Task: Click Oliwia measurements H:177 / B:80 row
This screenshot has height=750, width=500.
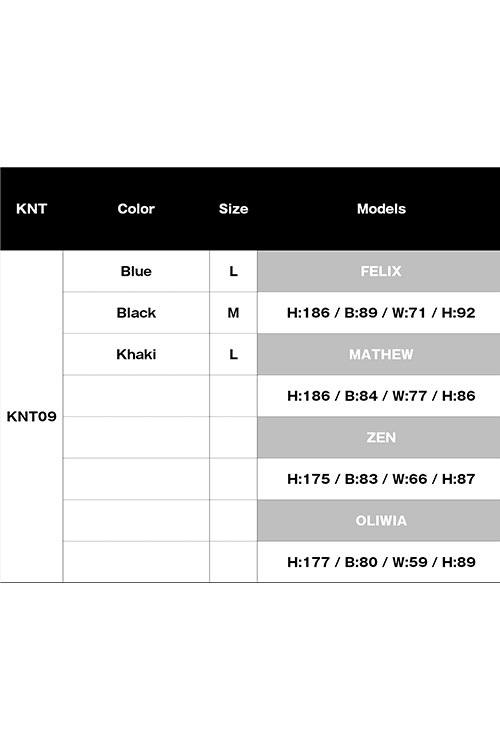Action: point(379,562)
